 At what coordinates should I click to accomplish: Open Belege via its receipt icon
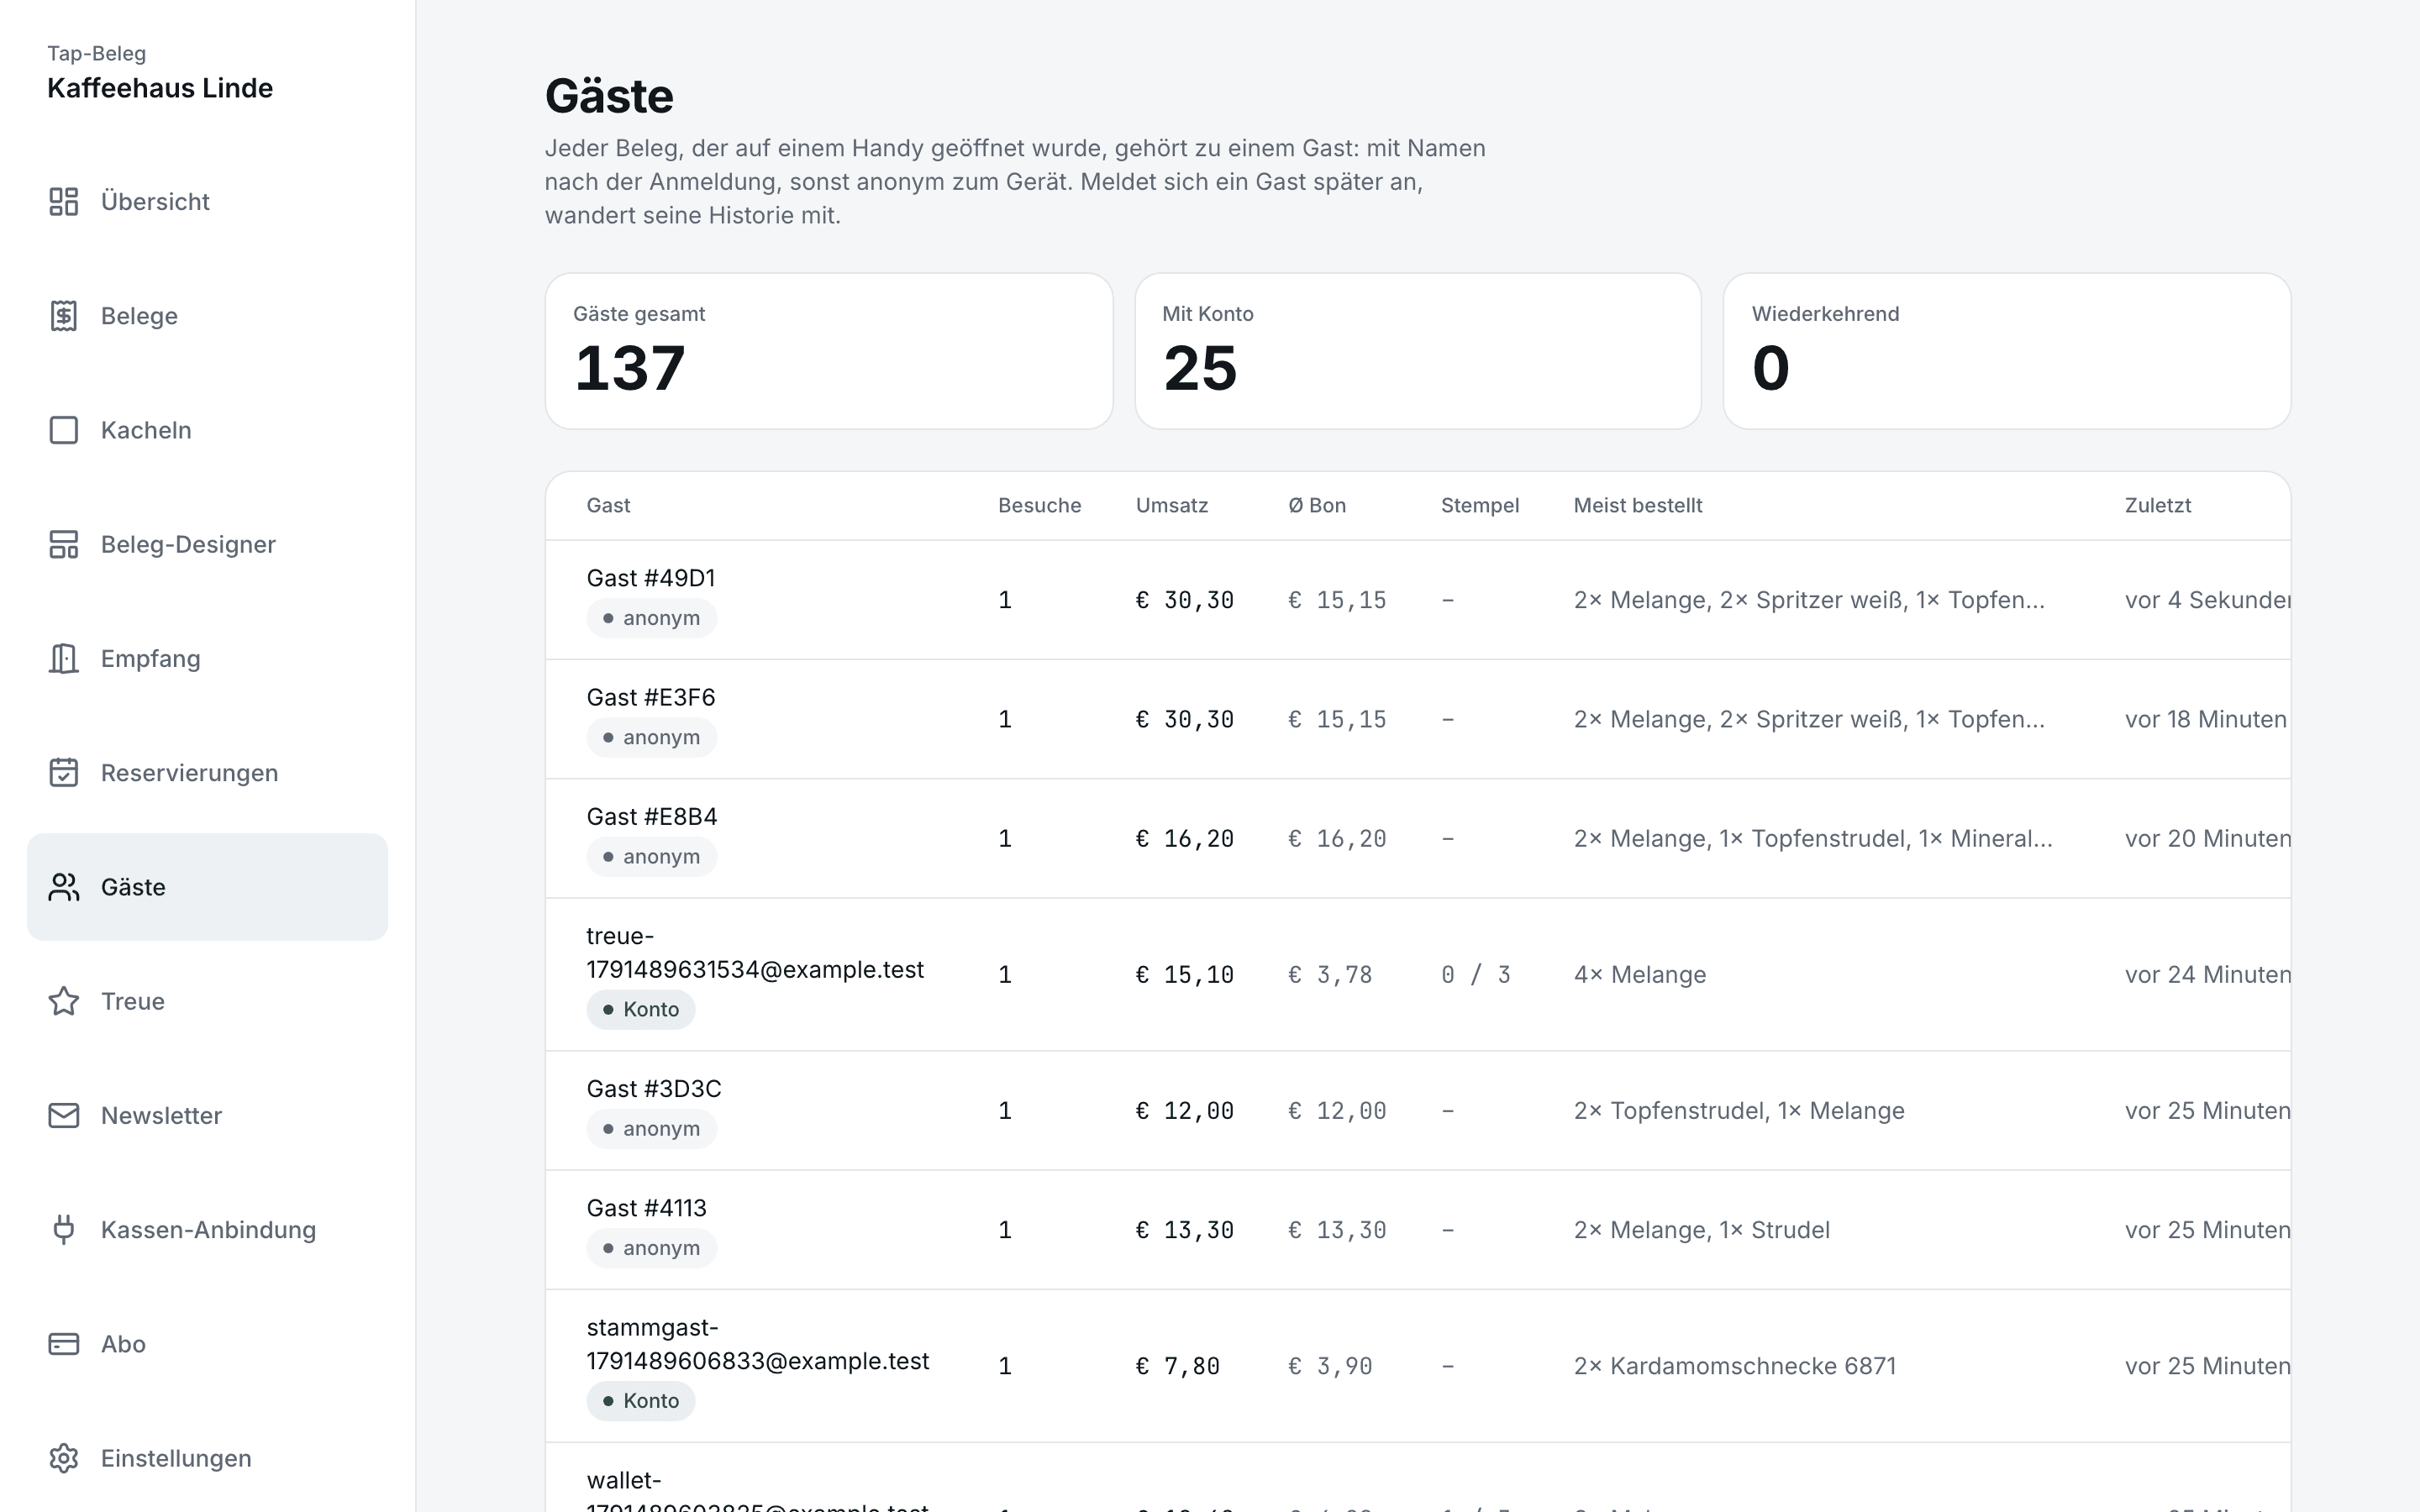click(64, 316)
